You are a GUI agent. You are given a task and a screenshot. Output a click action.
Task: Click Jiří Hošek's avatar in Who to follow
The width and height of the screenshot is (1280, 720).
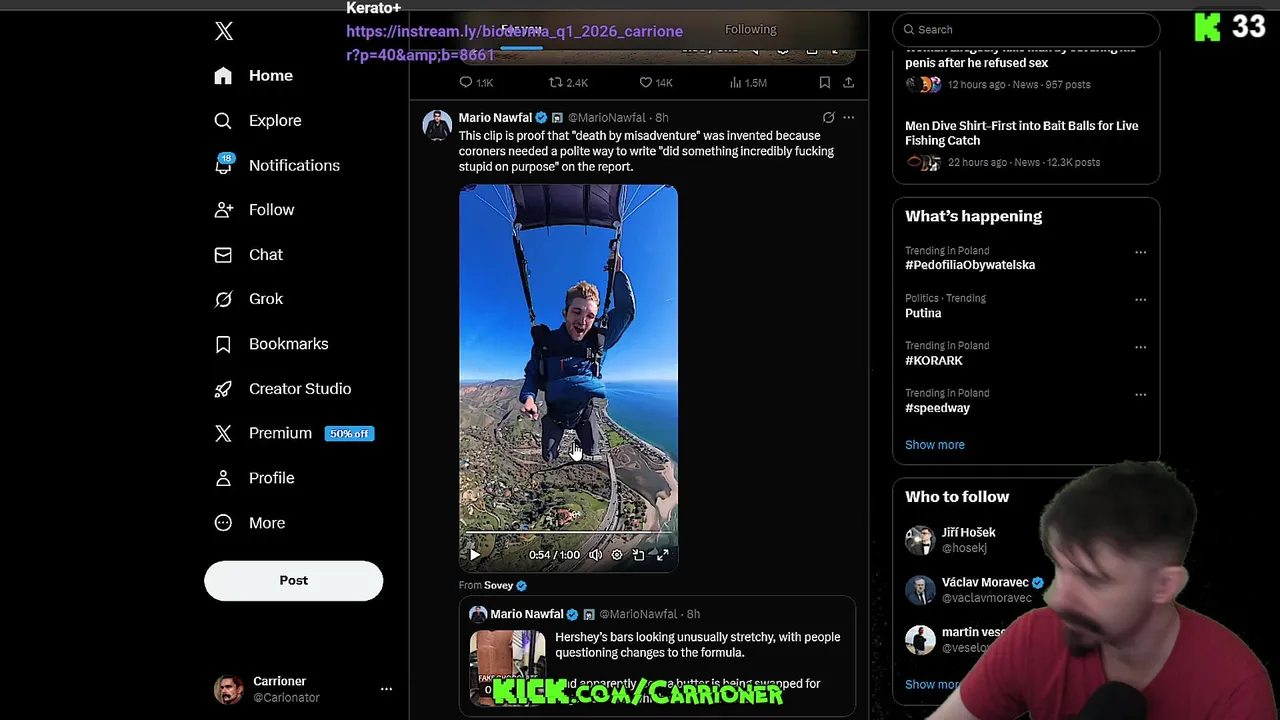(x=920, y=540)
